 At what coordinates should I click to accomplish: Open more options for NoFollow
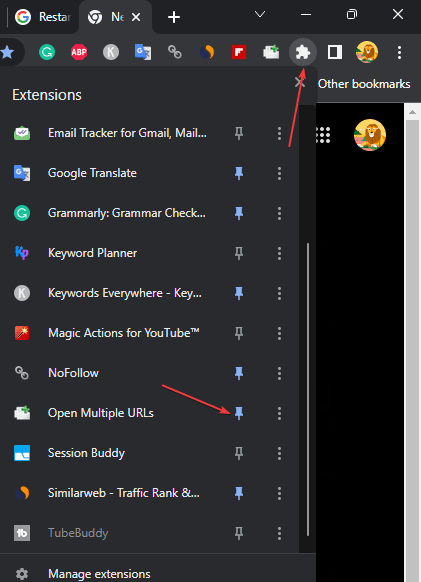(x=280, y=373)
